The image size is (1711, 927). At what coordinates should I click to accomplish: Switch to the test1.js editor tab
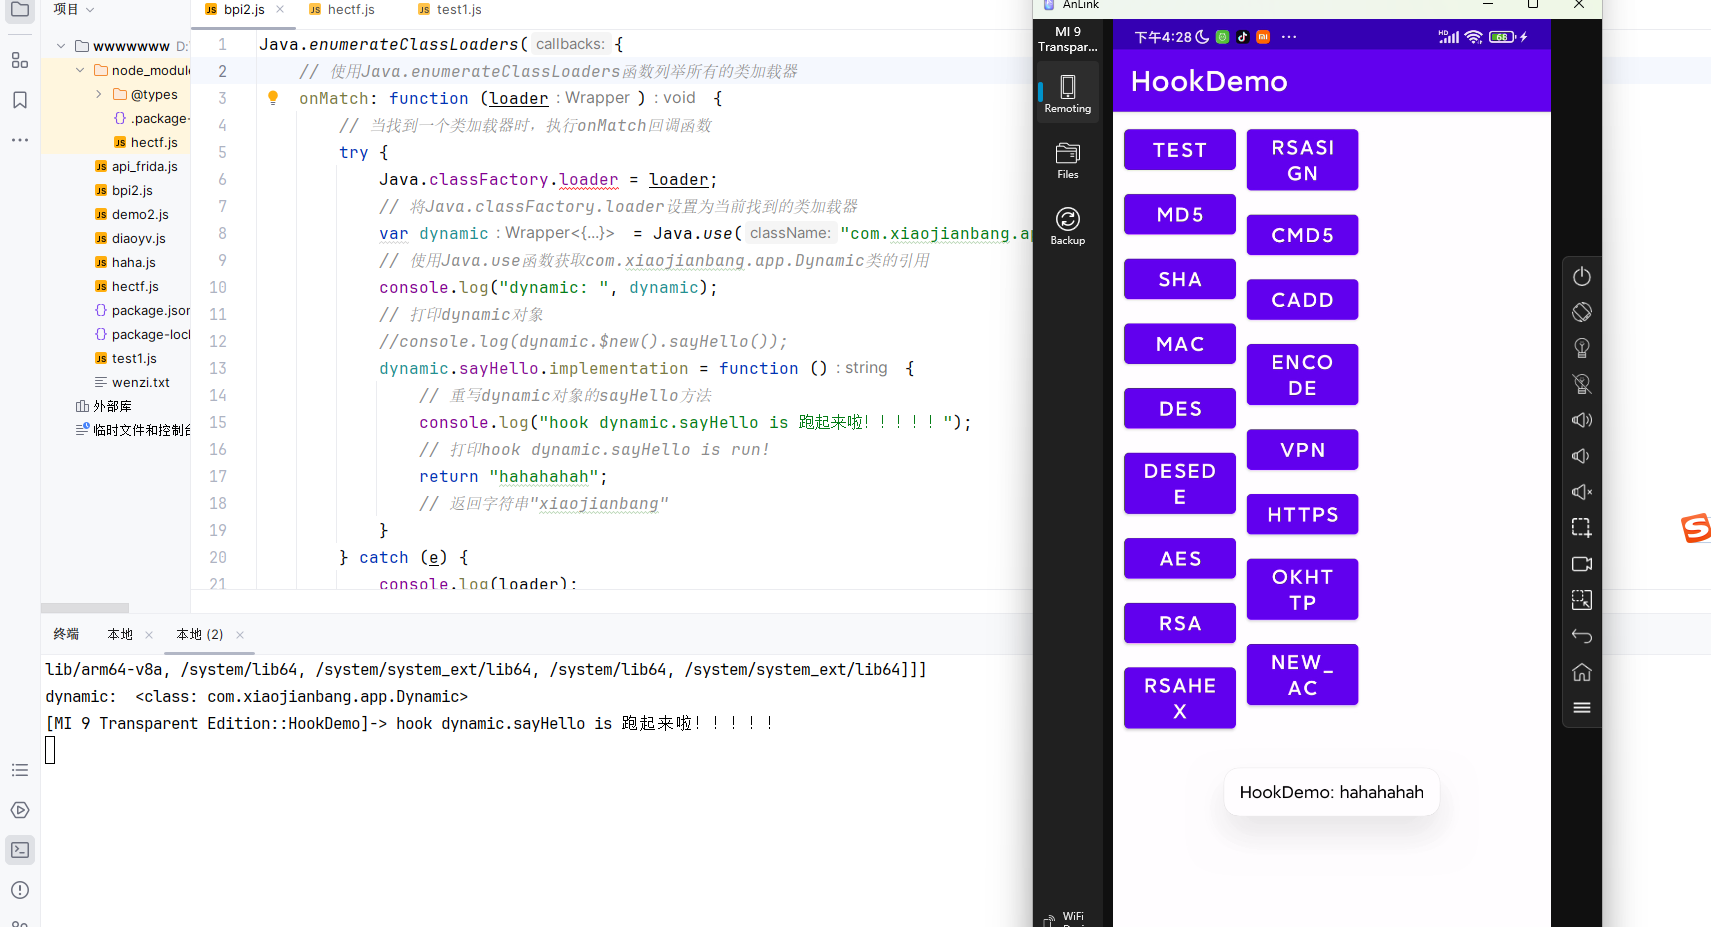point(449,9)
